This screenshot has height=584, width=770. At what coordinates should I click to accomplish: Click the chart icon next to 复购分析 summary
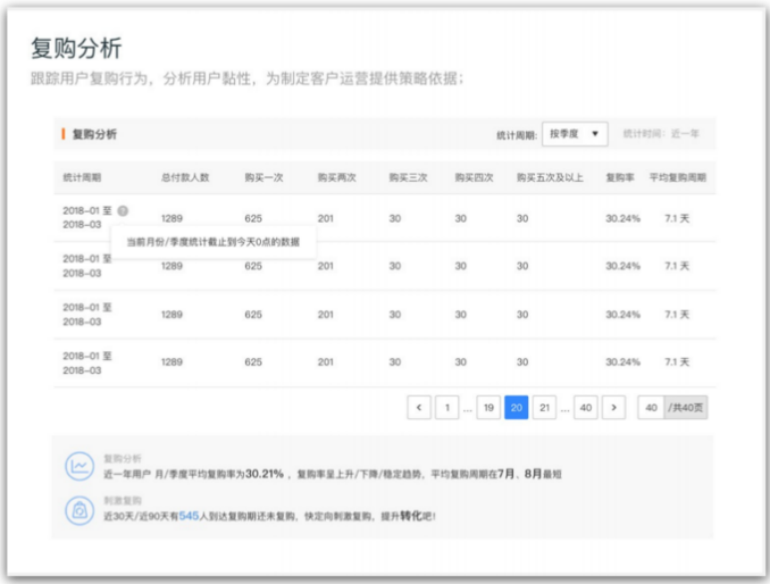80,466
